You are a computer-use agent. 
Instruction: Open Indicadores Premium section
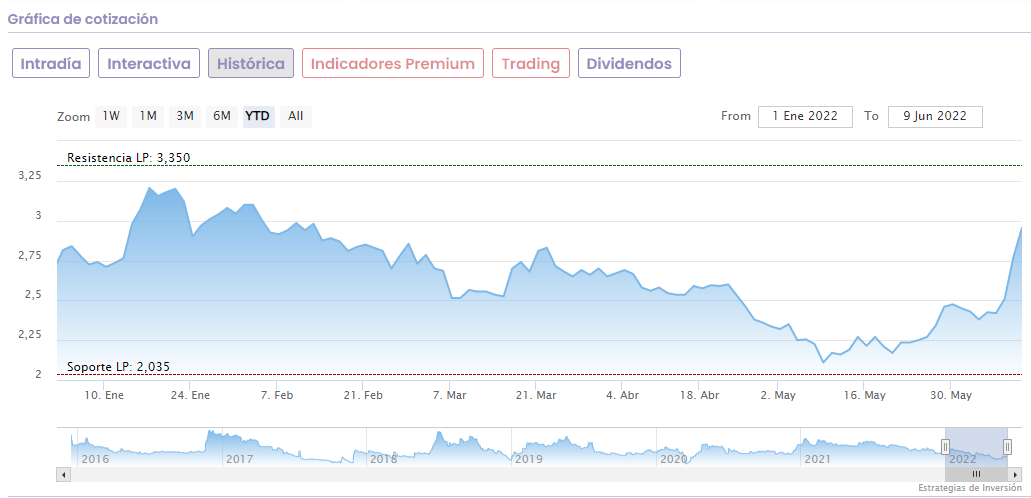(393, 64)
